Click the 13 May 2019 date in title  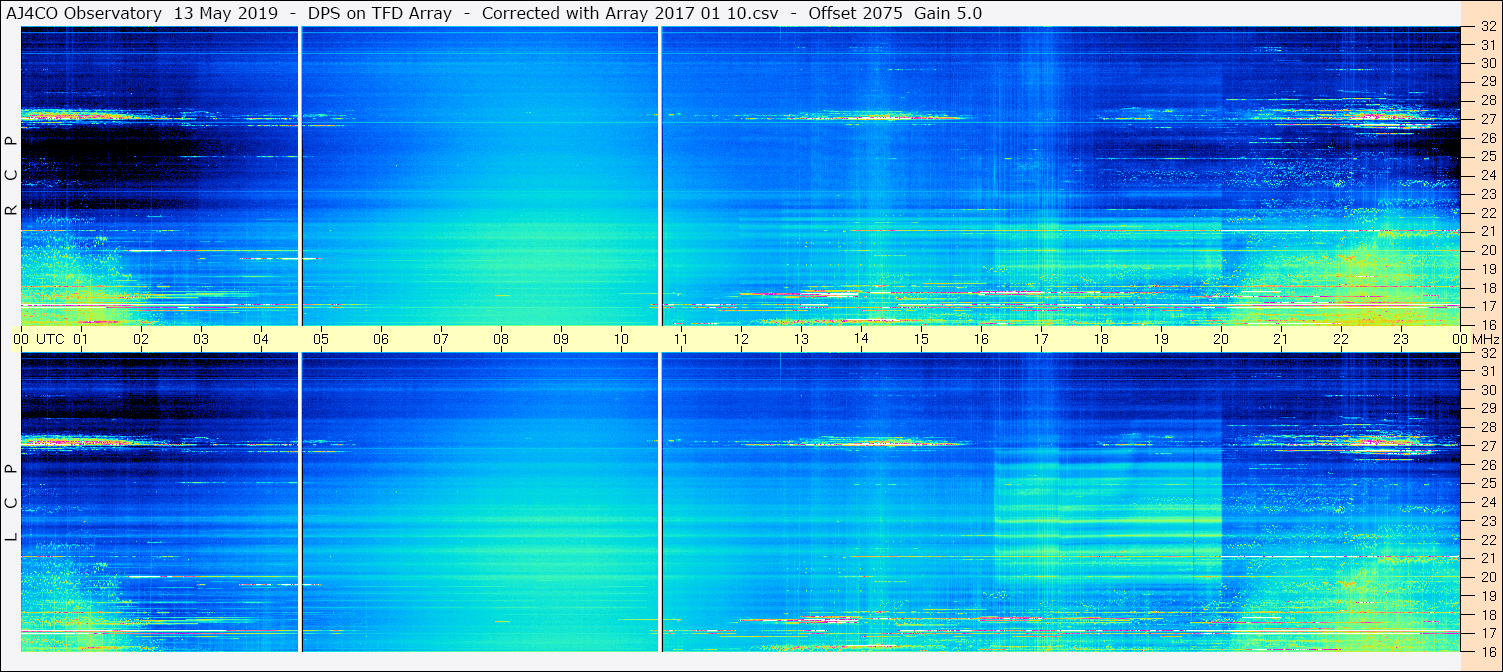225,13
